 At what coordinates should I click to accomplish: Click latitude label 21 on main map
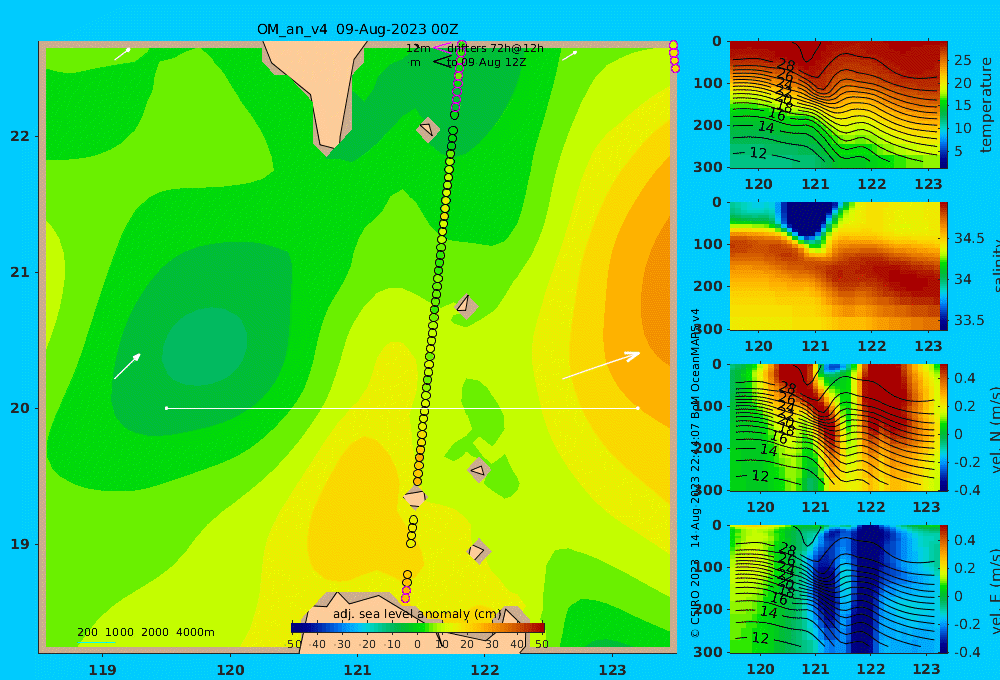tap(20, 272)
